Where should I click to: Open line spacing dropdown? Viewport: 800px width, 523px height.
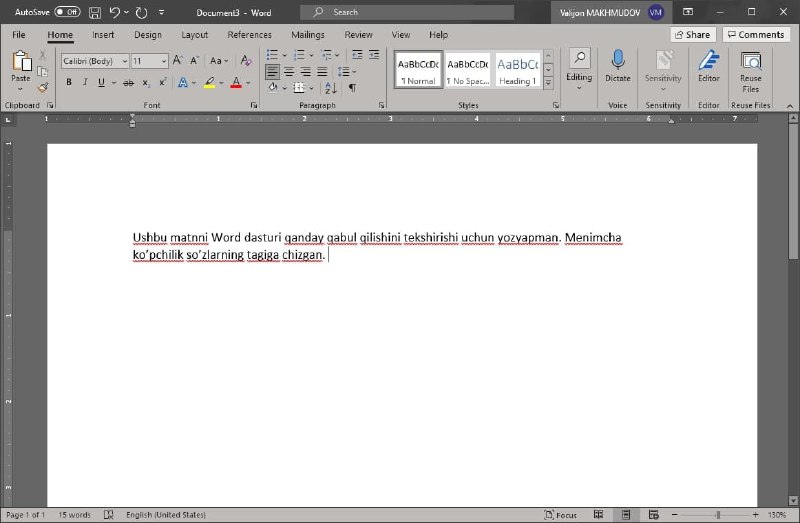coord(346,71)
